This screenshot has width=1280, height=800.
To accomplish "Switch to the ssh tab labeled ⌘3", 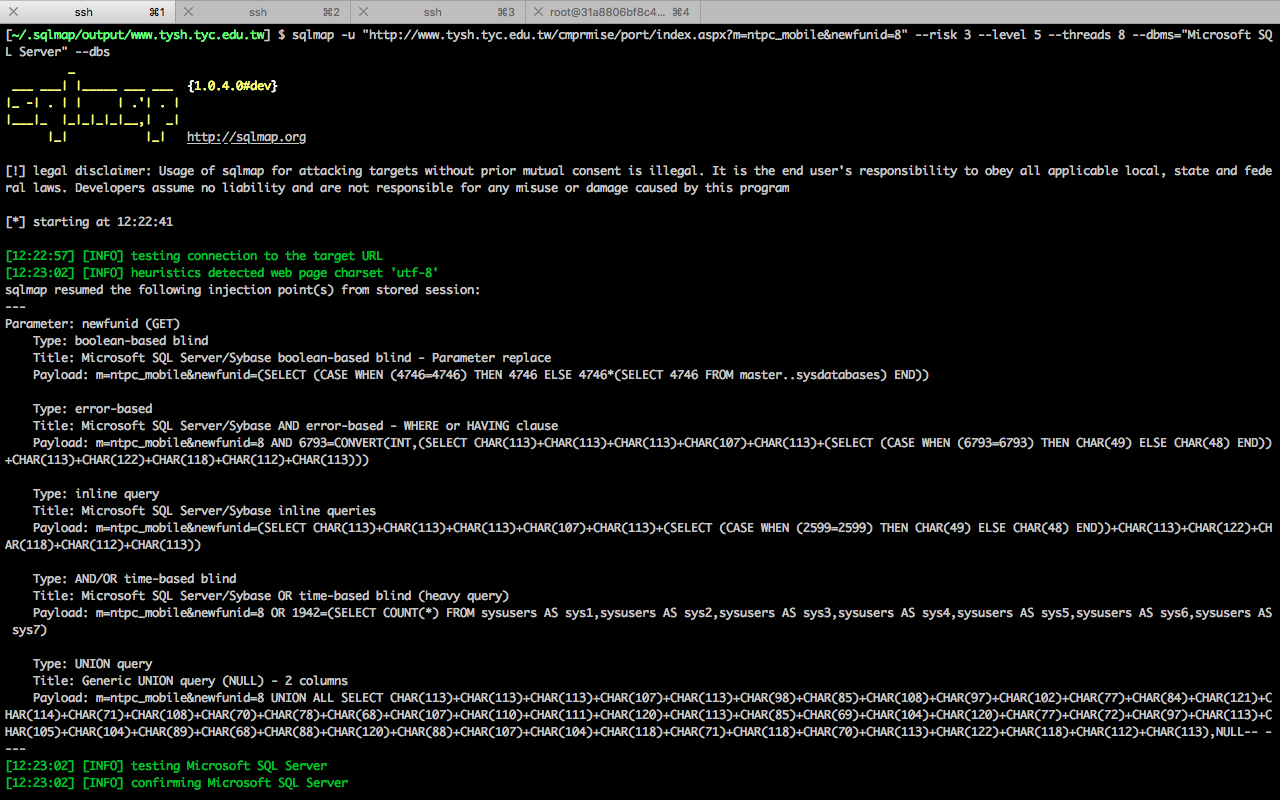I will (x=440, y=12).
